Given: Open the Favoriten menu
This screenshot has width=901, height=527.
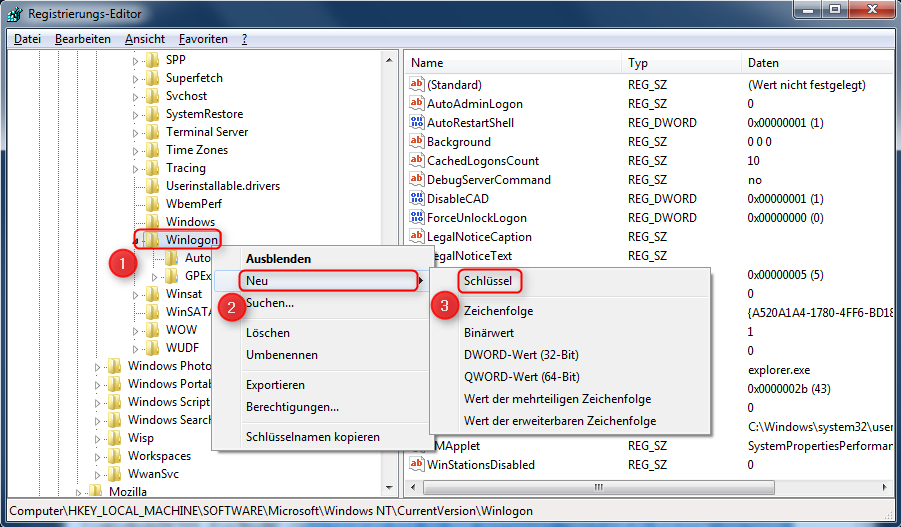Looking at the screenshot, I should (203, 39).
